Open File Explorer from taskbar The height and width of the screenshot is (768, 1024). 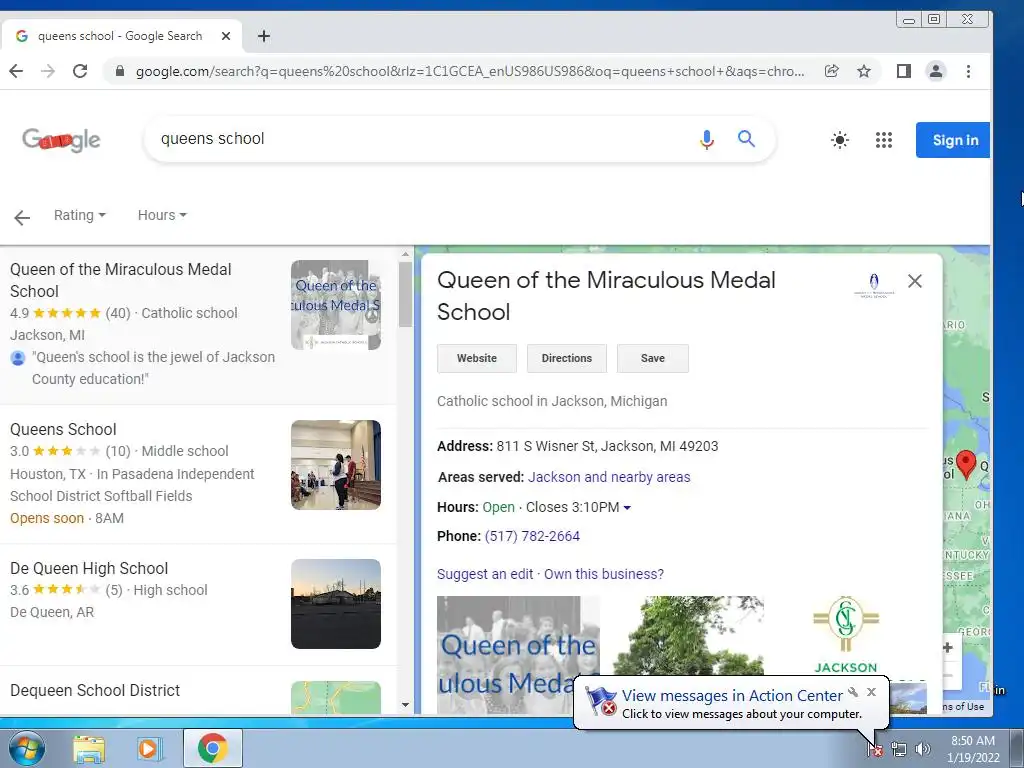click(89, 749)
